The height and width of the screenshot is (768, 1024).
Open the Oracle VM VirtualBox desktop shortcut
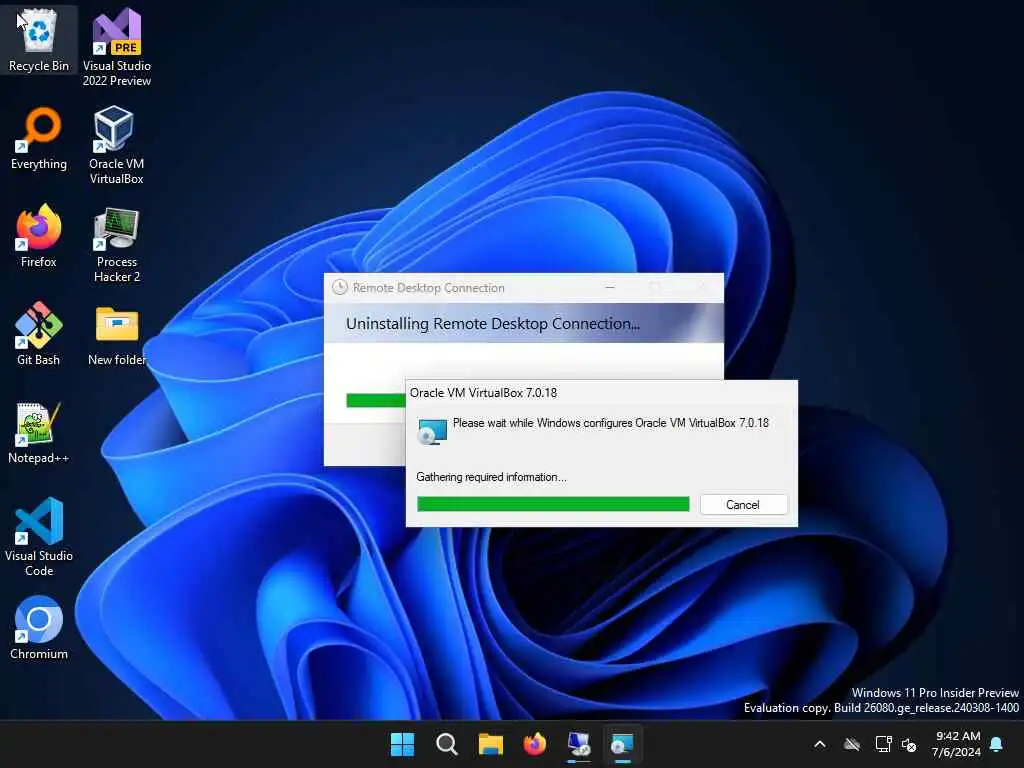click(117, 145)
